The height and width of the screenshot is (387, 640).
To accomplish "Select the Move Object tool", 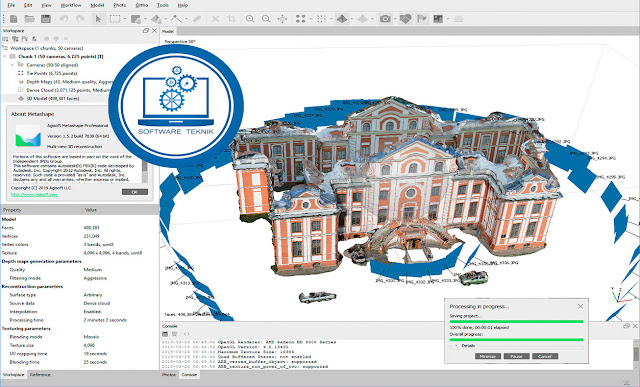I will pos(156,19).
